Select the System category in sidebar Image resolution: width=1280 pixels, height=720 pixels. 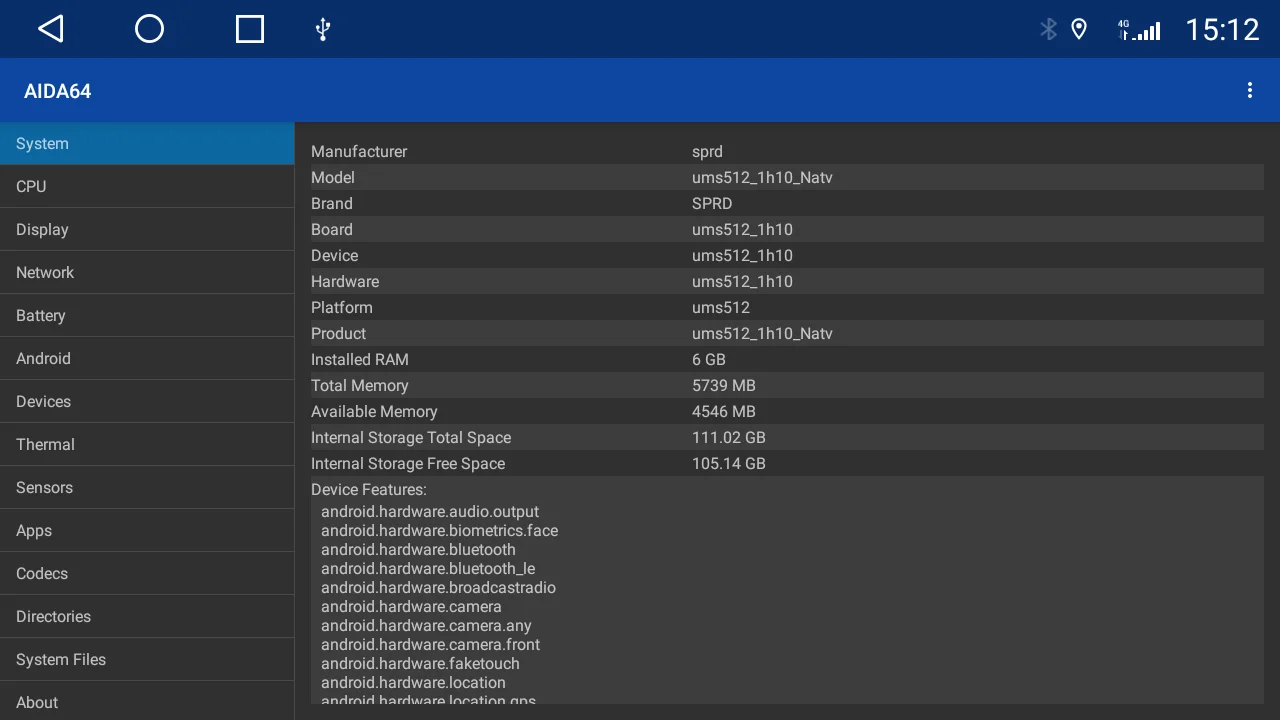(147, 144)
